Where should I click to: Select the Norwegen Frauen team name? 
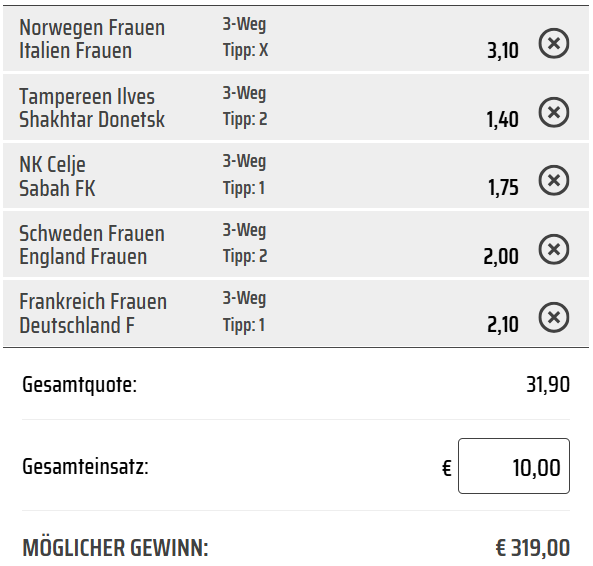pos(92,28)
